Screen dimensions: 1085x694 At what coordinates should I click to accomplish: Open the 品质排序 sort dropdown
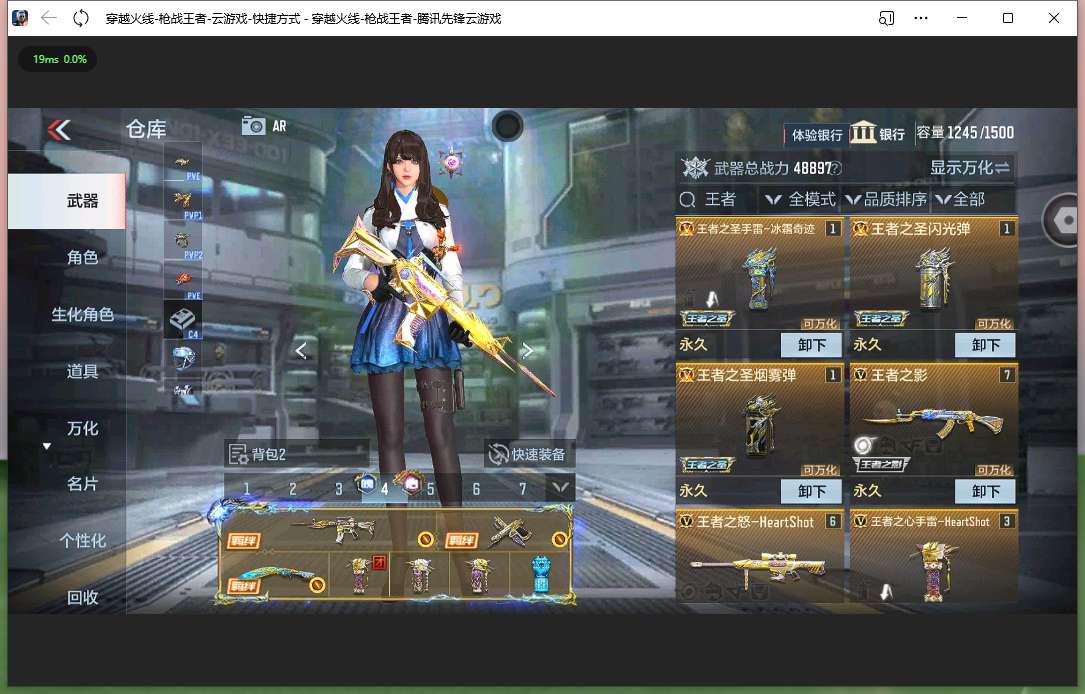(x=886, y=200)
